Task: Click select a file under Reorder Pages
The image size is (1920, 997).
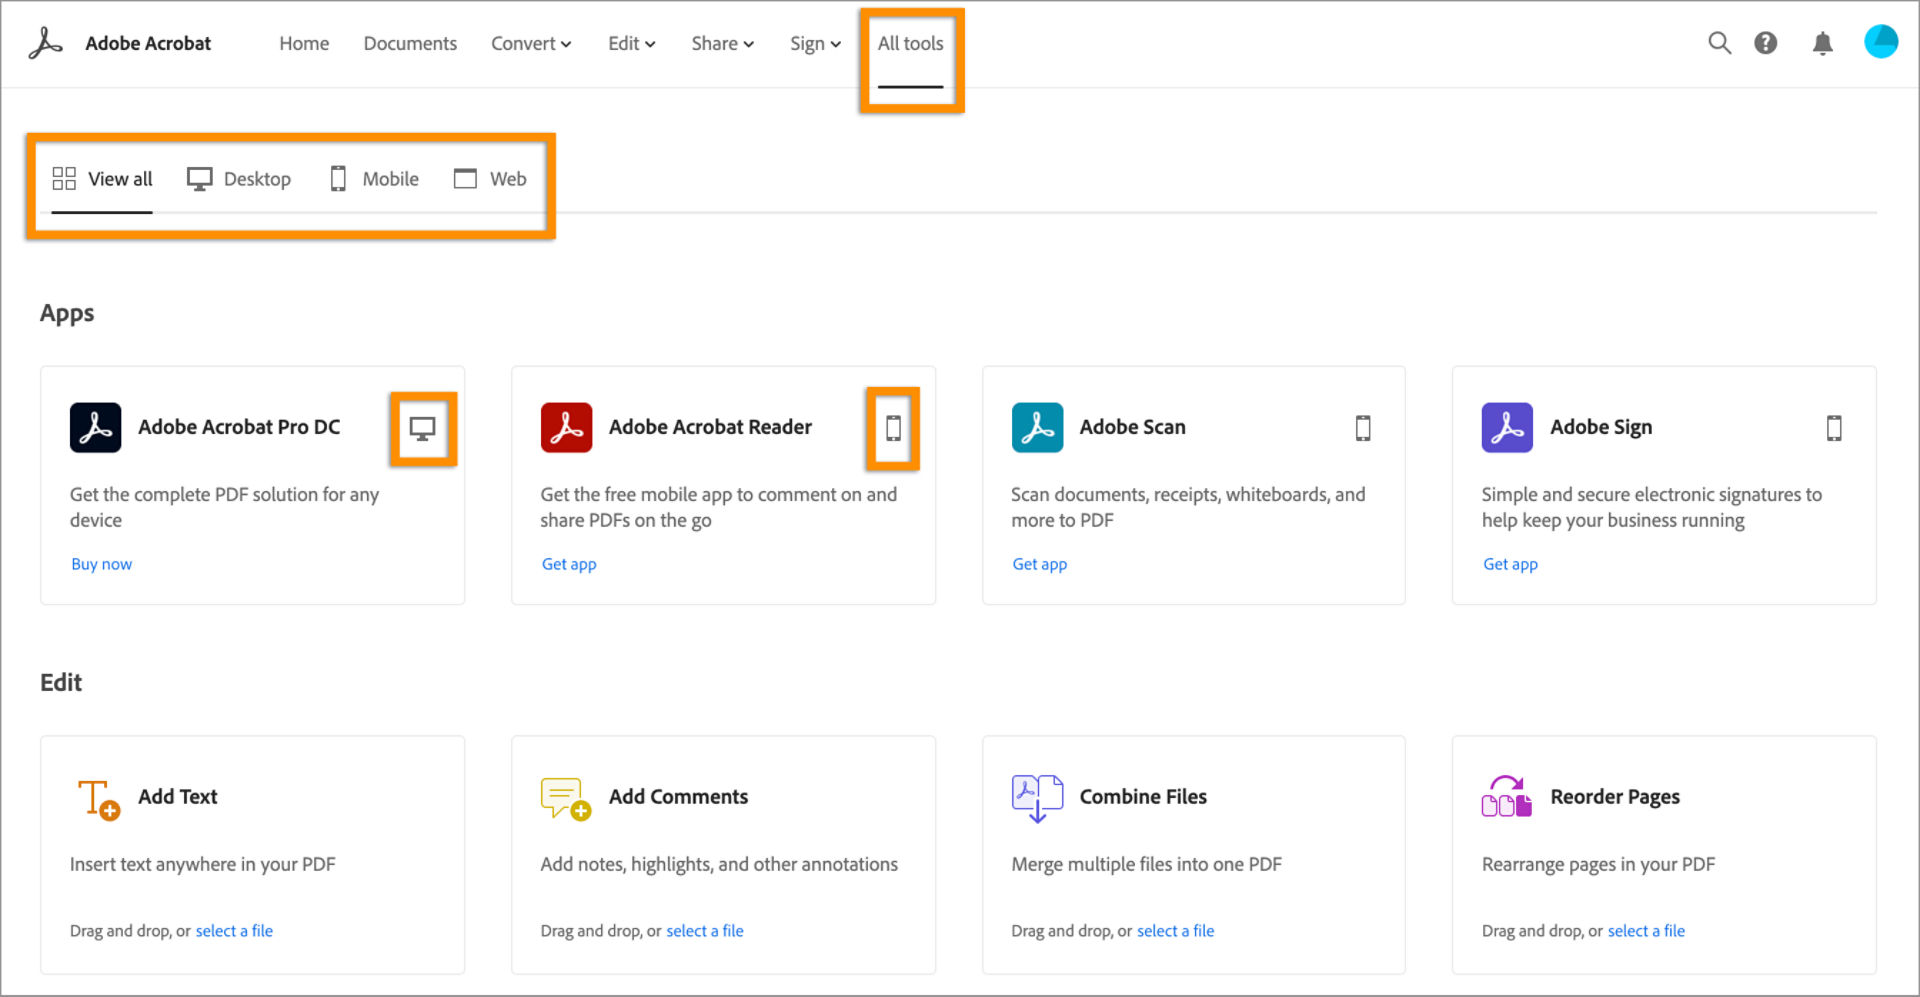Action: (x=1646, y=931)
